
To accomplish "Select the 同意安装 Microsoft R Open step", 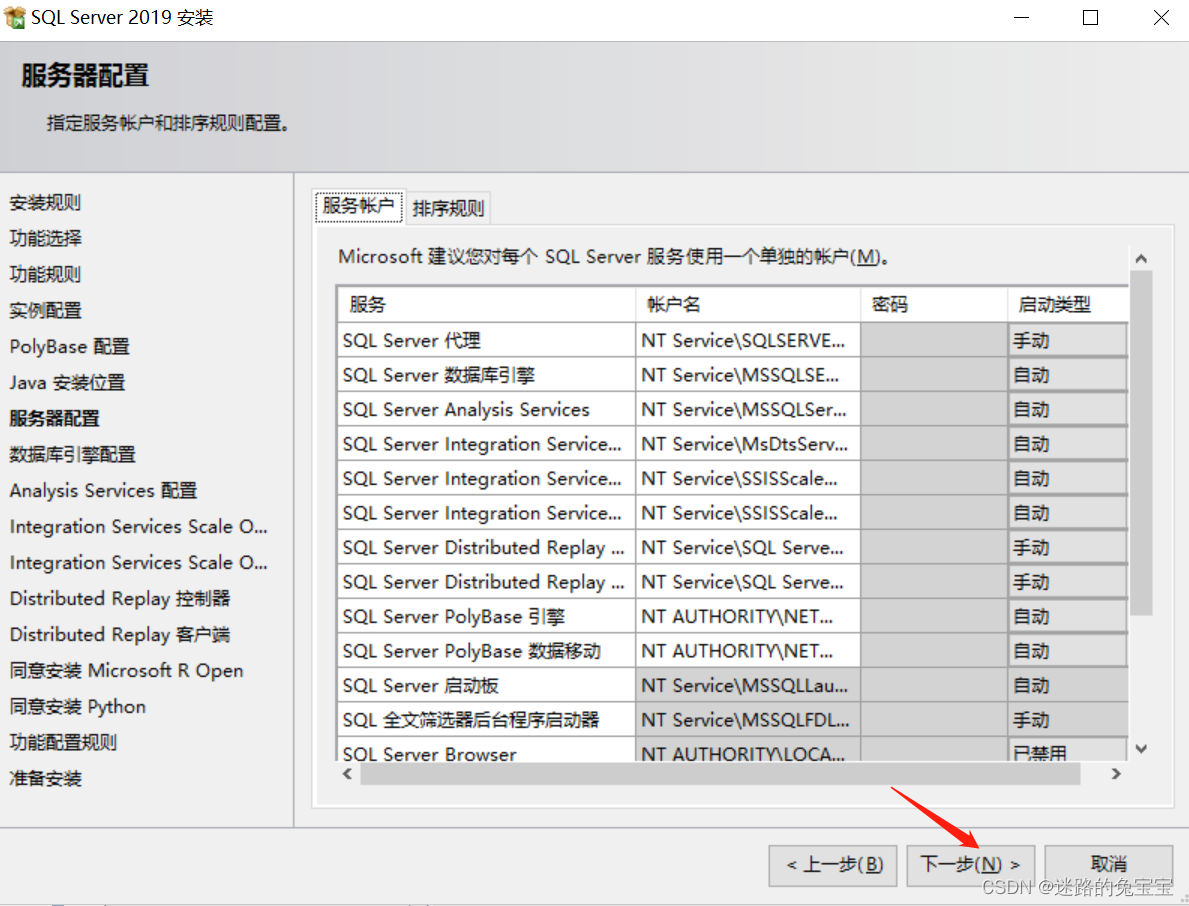I will point(127,671).
